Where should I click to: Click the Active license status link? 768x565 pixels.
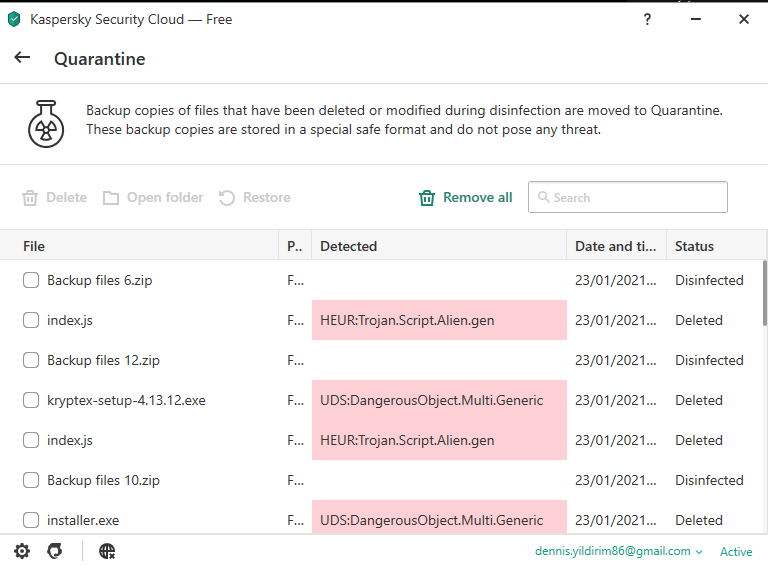click(x=736, y=551)
